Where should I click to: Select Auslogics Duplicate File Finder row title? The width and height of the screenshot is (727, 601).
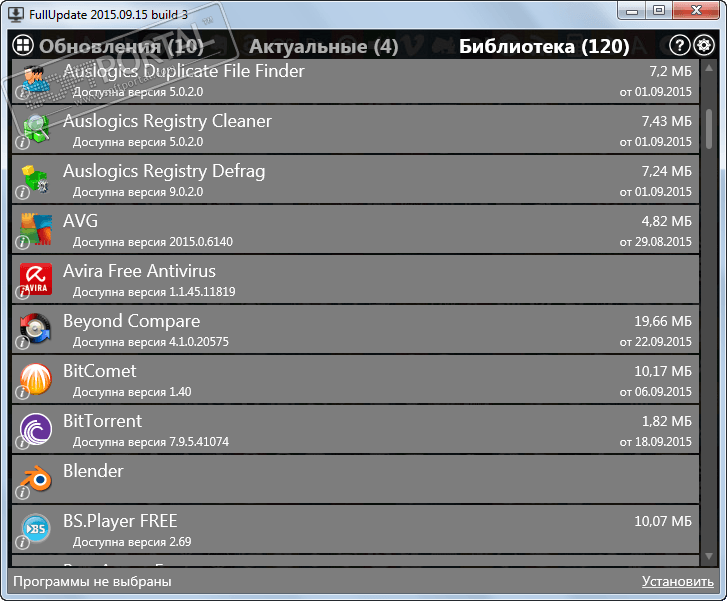pyautogui.click(x=184, y=71)
